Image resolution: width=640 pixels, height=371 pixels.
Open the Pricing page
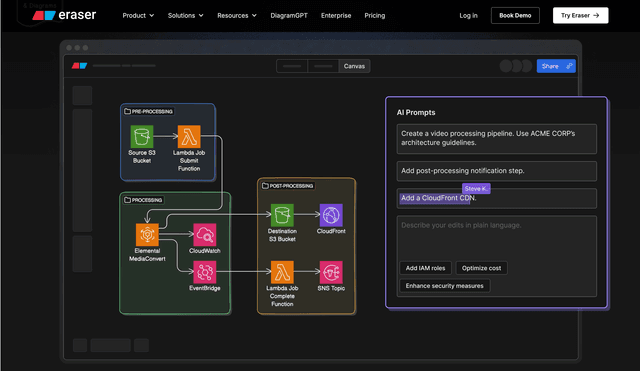click(x=375, y=16)
